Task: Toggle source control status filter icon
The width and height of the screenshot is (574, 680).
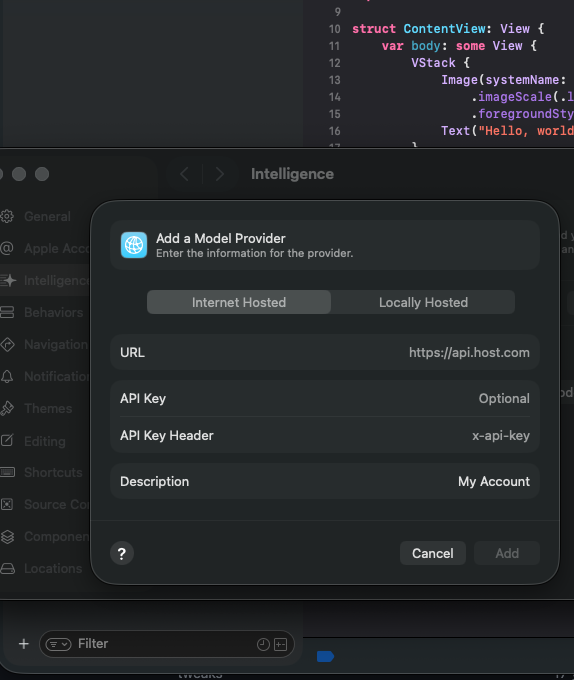Action: click(280, 645)
